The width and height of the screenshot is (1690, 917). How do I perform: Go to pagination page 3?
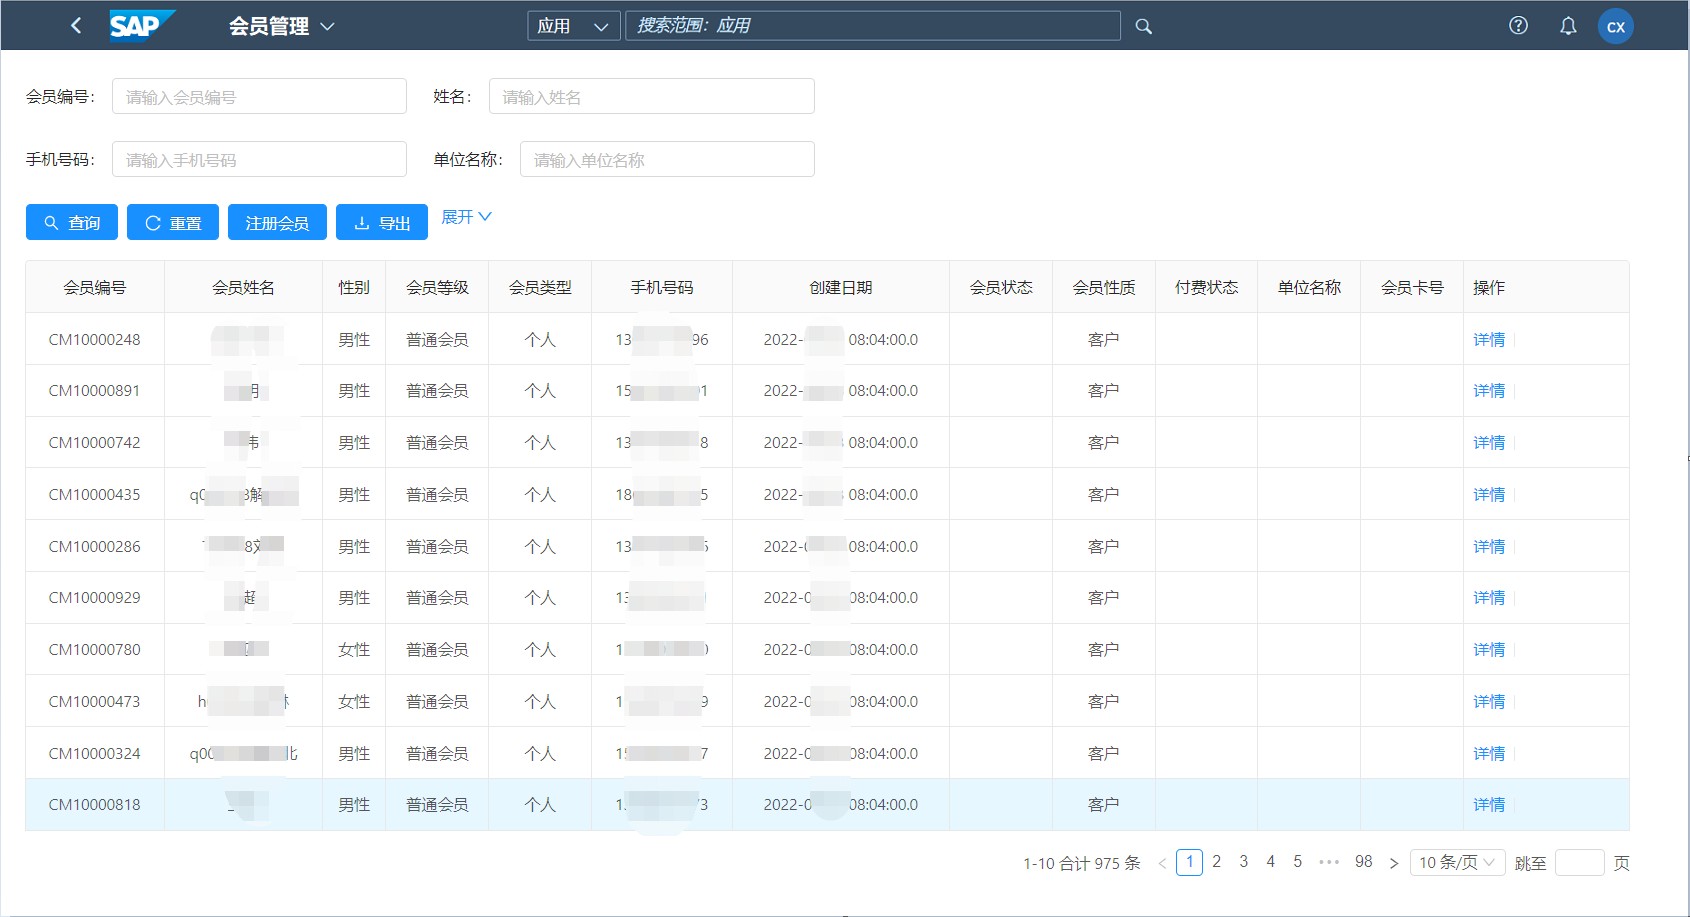(x=1243, y=862)
